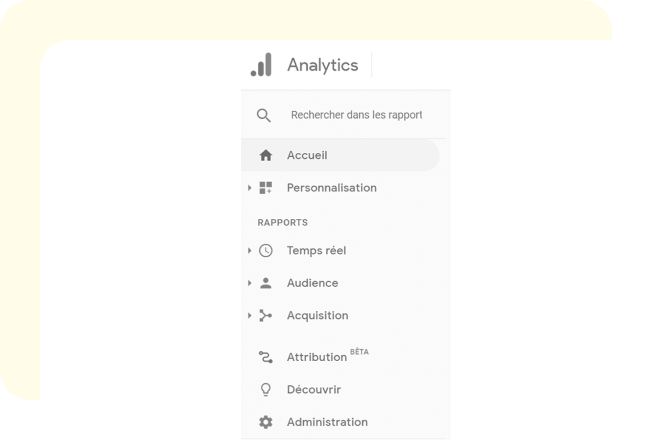This screenshot has width=652, height=440.
Task: Expand the Personnalisation section arrow
Action: tap(249, 188)
